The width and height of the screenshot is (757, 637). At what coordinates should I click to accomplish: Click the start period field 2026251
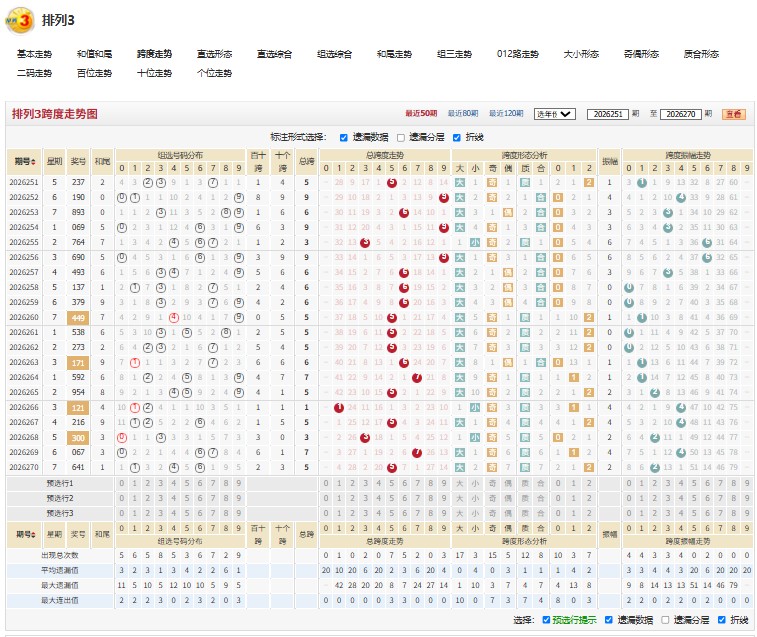608,114
